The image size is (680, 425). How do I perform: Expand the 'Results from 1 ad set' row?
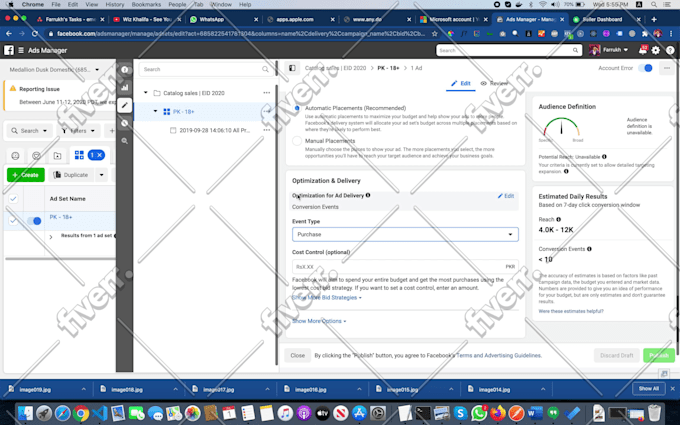51,237
